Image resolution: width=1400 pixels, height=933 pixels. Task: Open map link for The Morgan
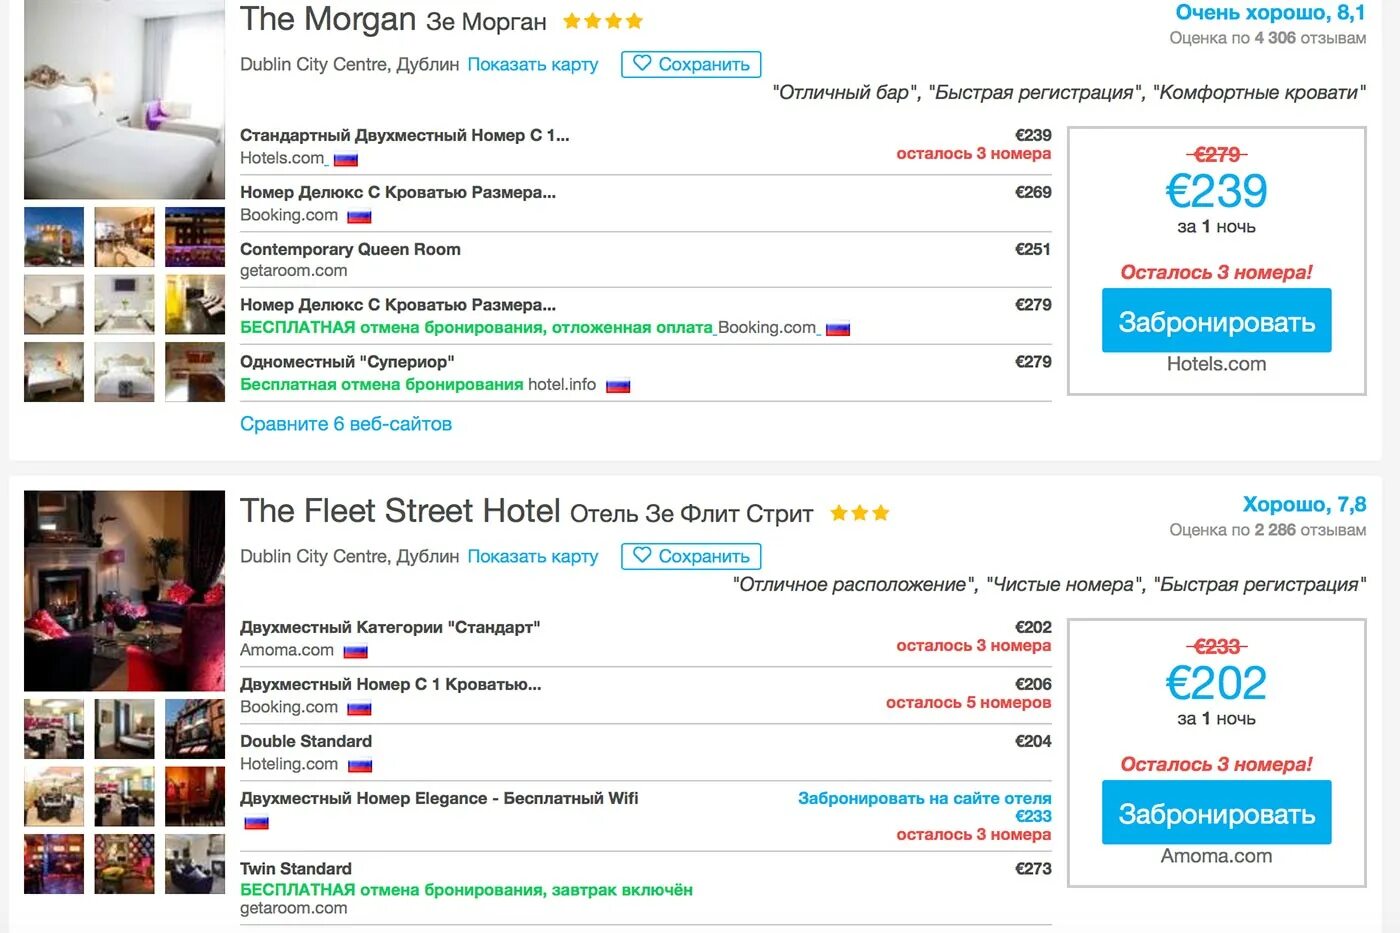tap(533, 64)
